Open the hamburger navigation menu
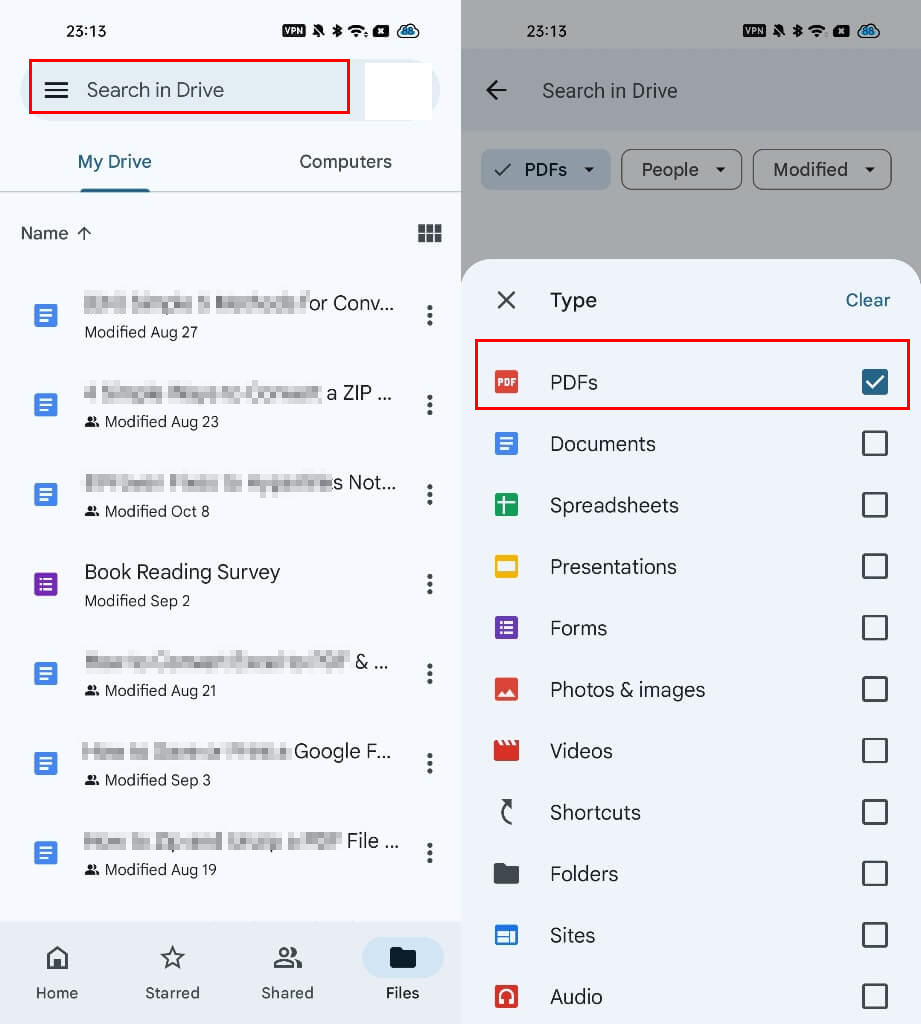The width and height of the screenshot is (921, 1024). 56,90
